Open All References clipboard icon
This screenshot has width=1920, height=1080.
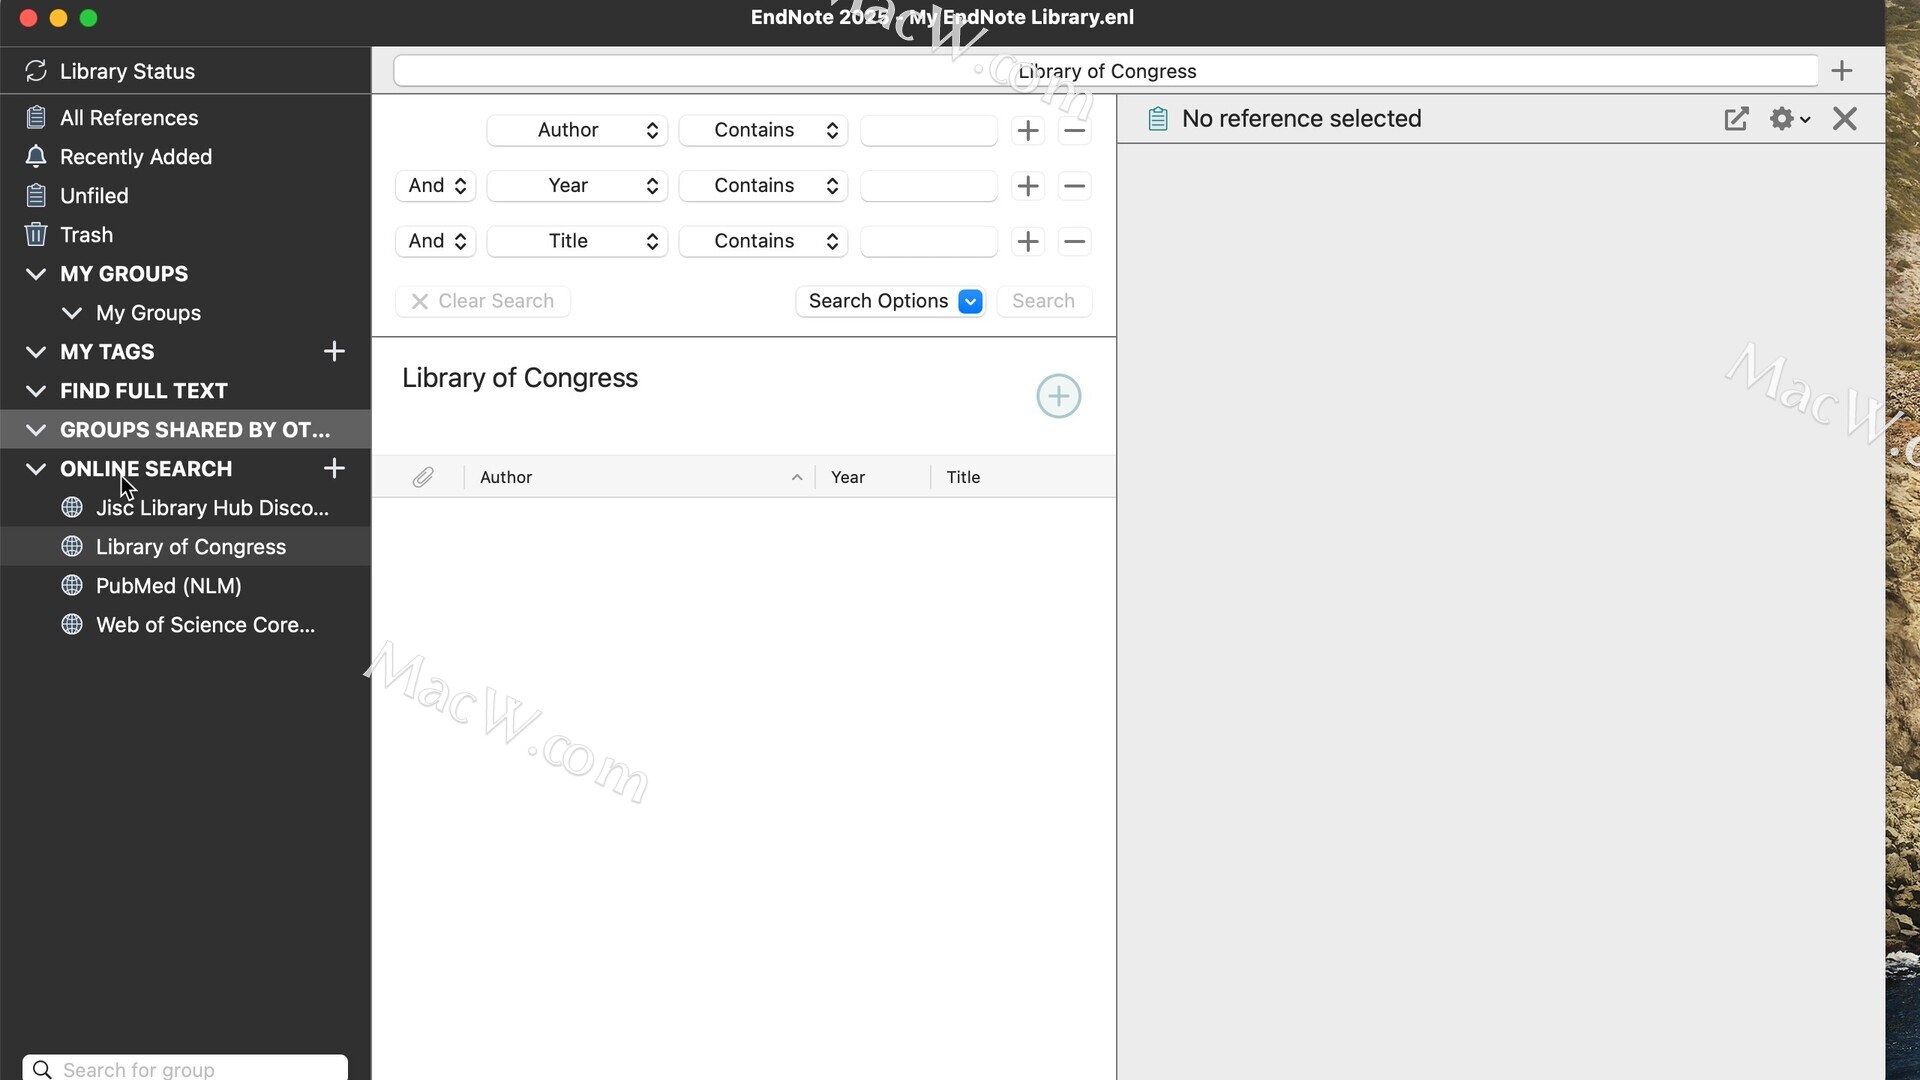point(36,117)
